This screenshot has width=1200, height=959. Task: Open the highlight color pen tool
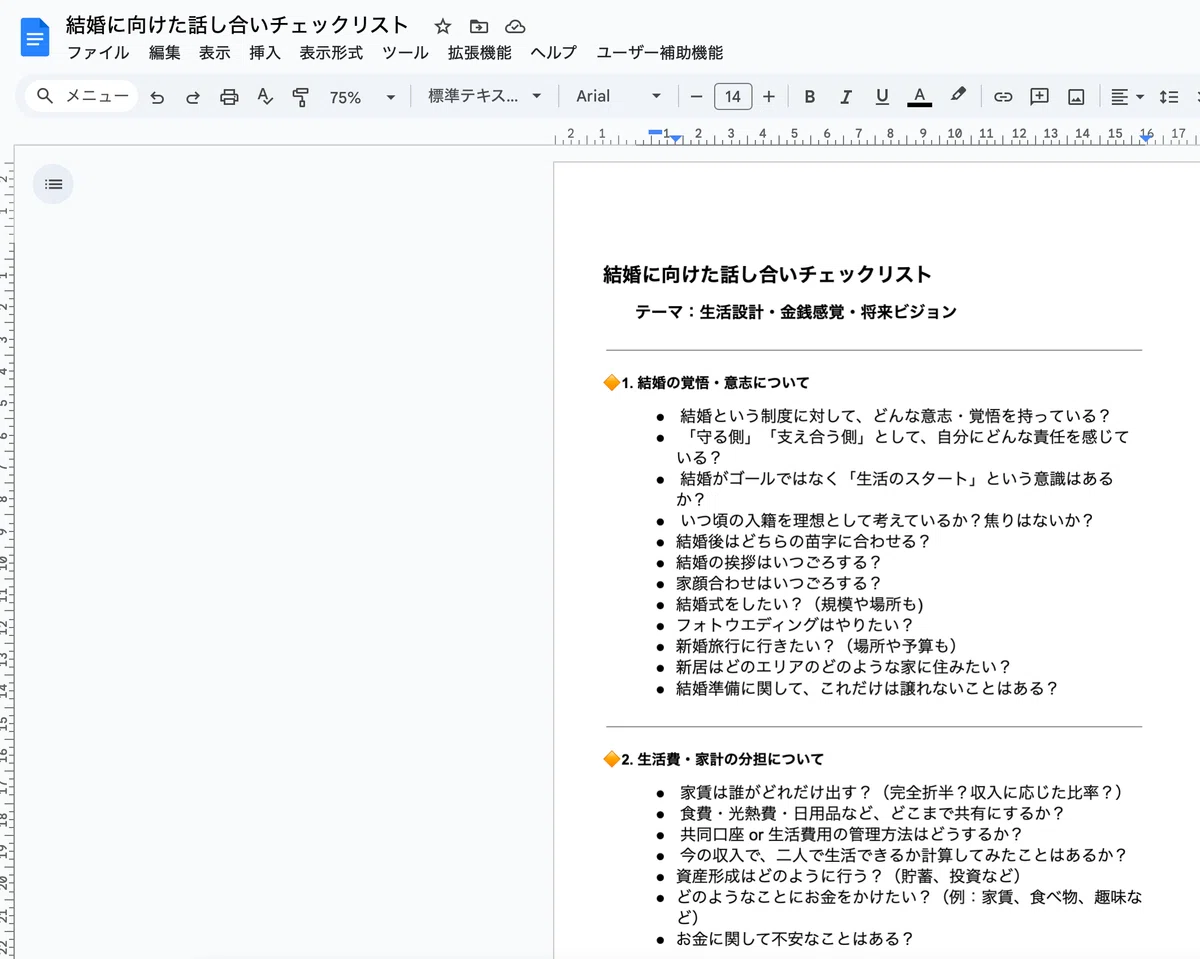958,96
